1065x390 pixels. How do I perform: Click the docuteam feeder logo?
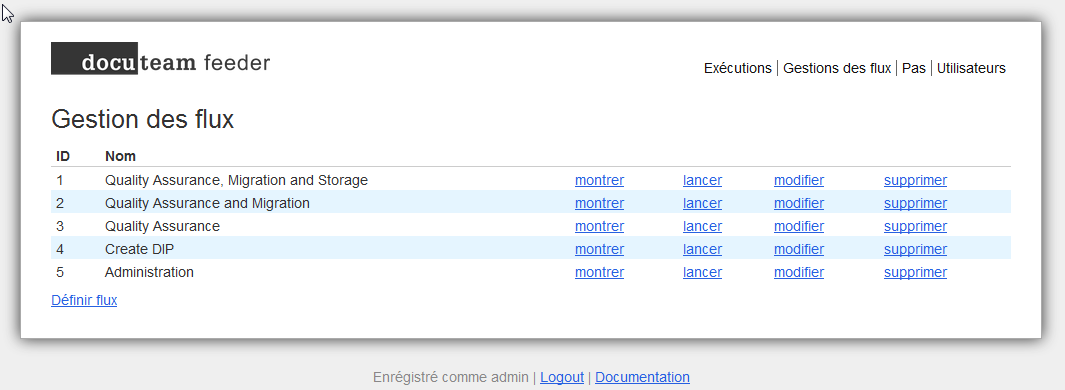(x=160, y=59)
